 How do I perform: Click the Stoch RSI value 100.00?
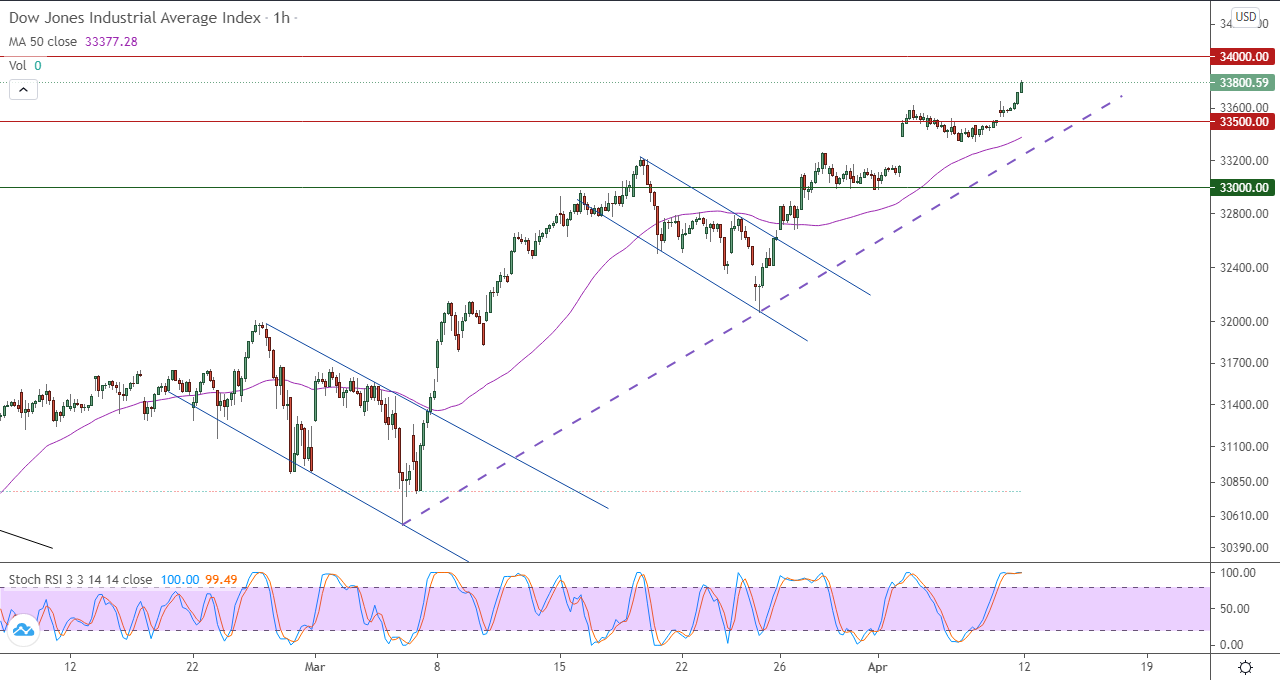[180, 580]
